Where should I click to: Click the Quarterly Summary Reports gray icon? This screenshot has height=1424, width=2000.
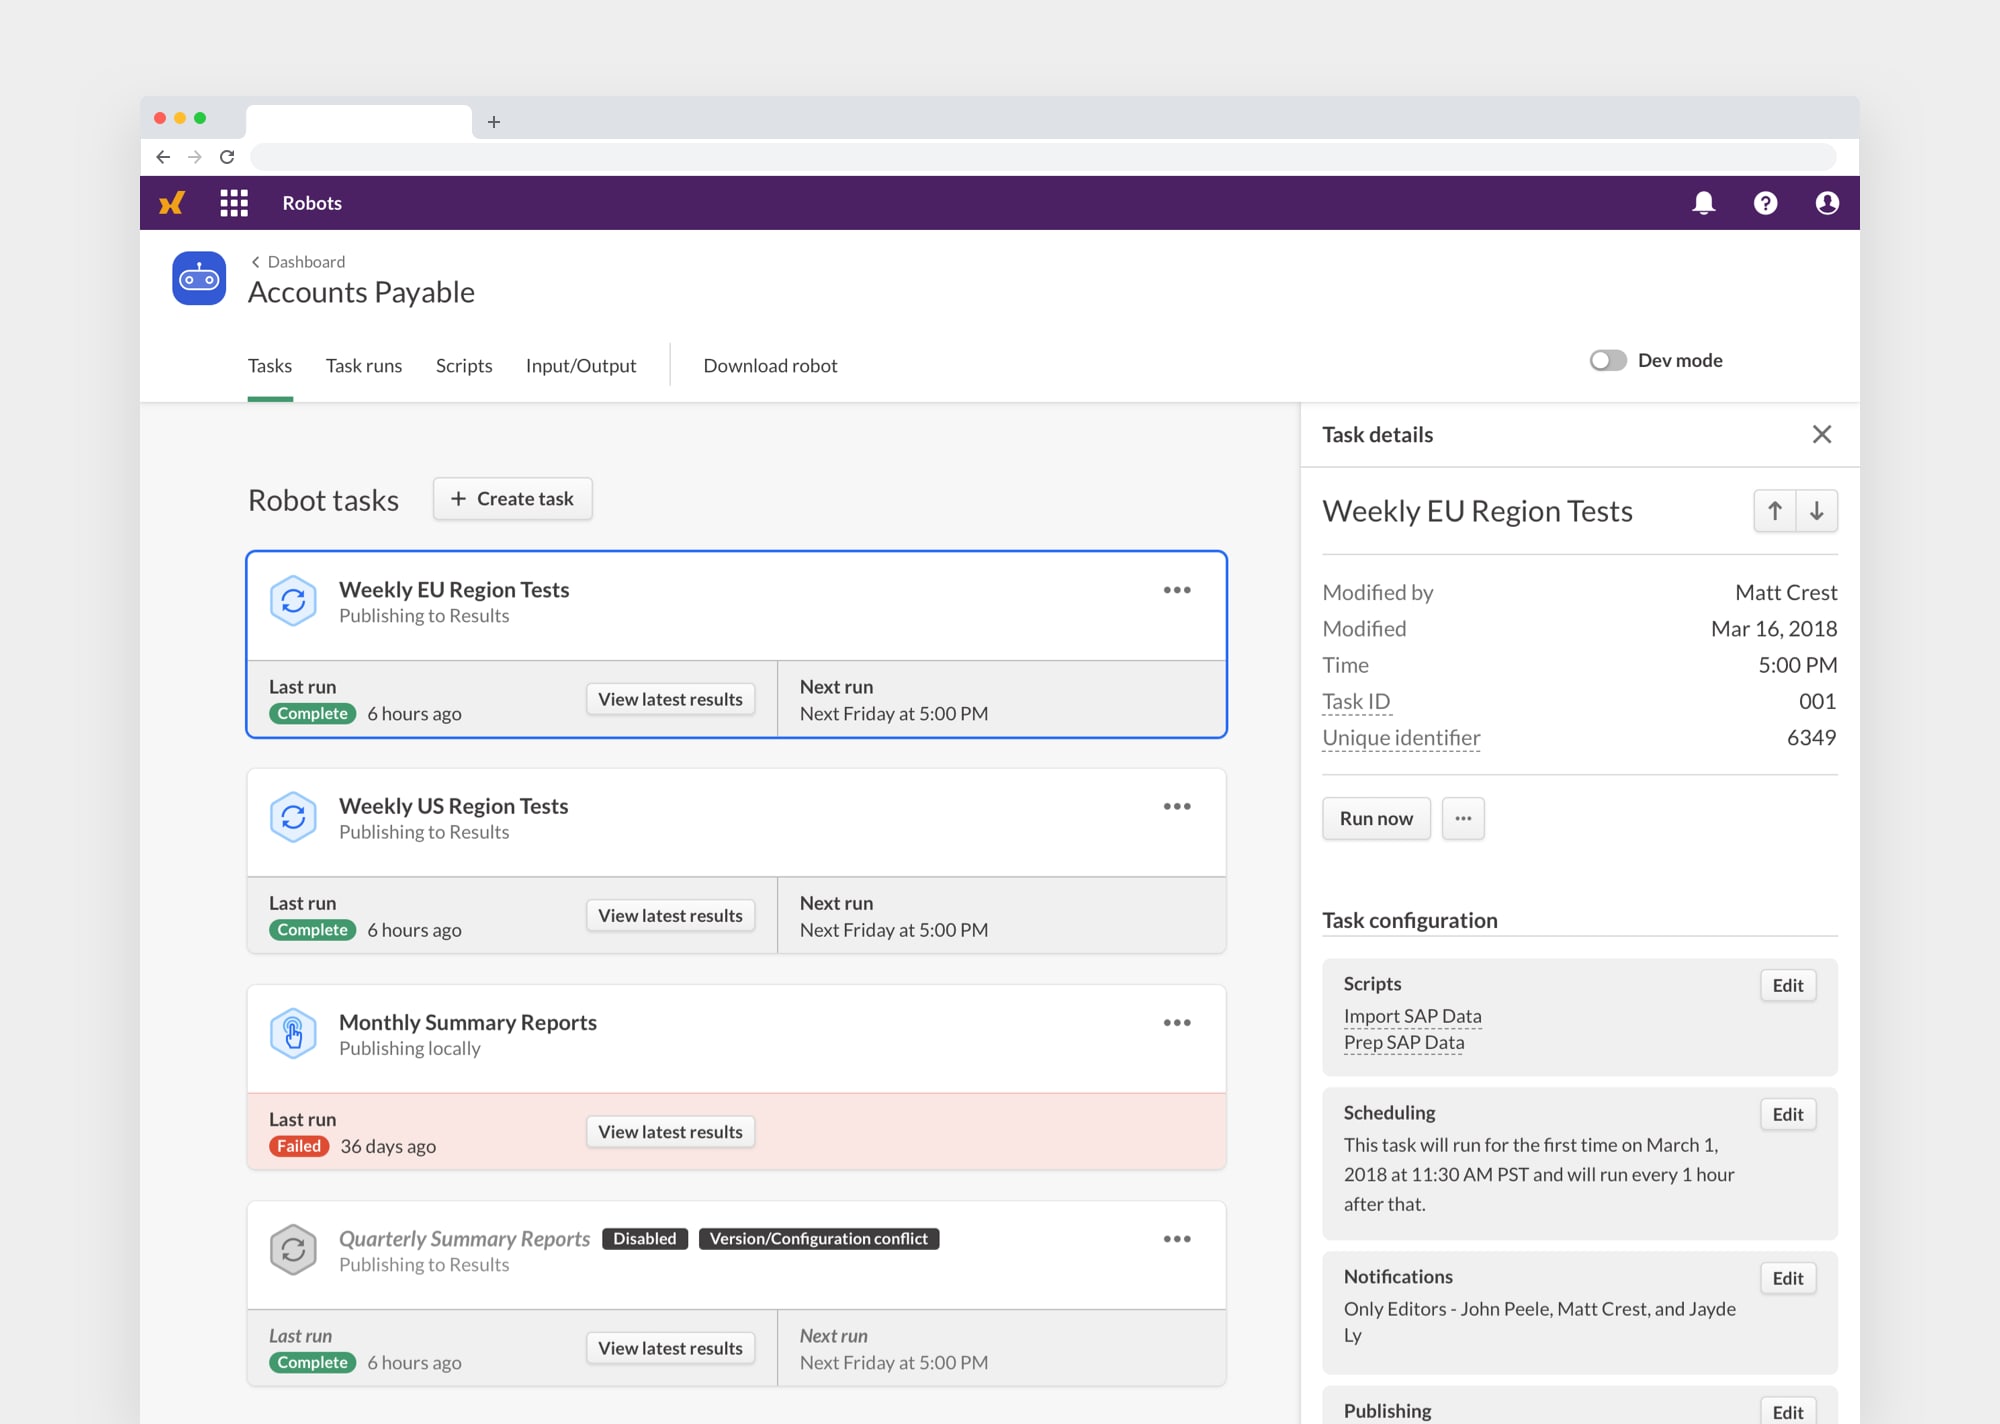[293, 1250]
